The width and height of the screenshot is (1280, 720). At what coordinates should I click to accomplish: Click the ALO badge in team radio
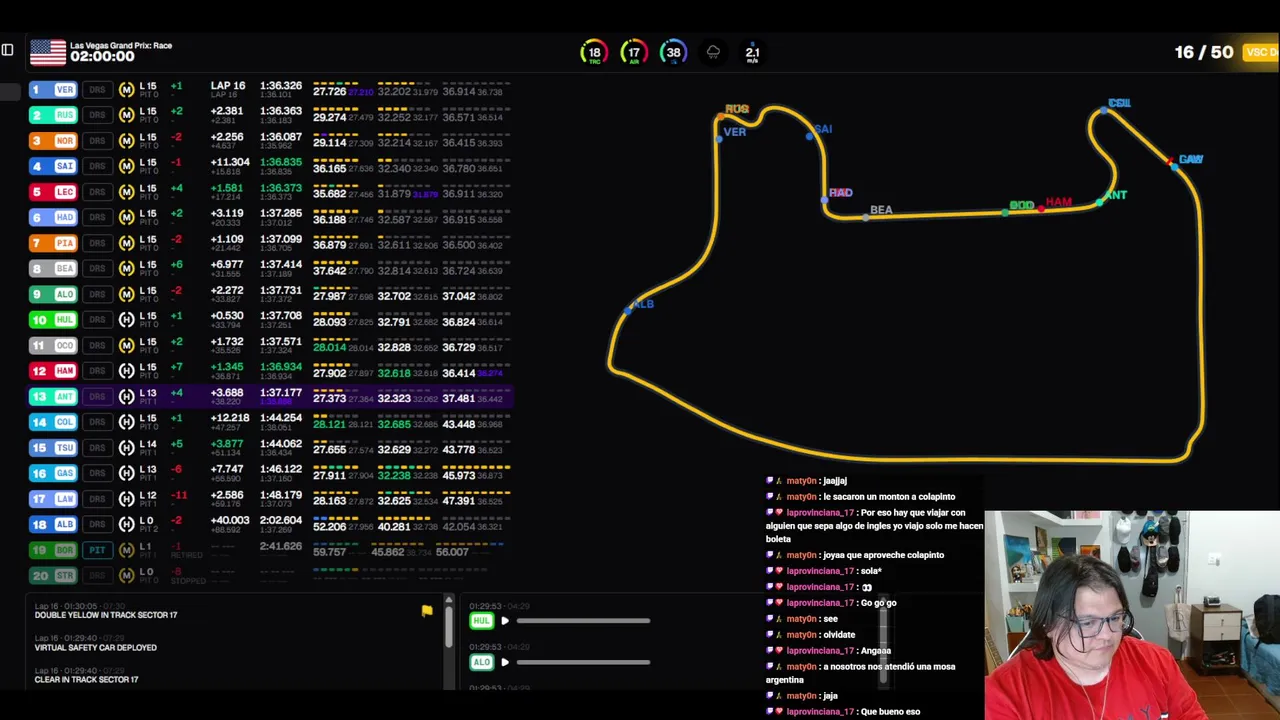(481, 662)
